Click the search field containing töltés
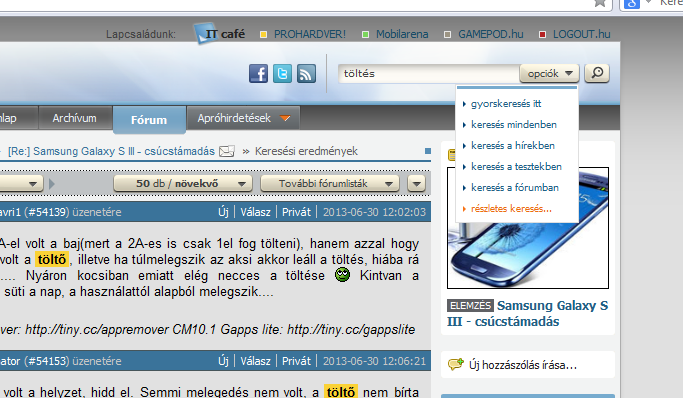Viewport: 683px width, 398px height. coord(429,73)
